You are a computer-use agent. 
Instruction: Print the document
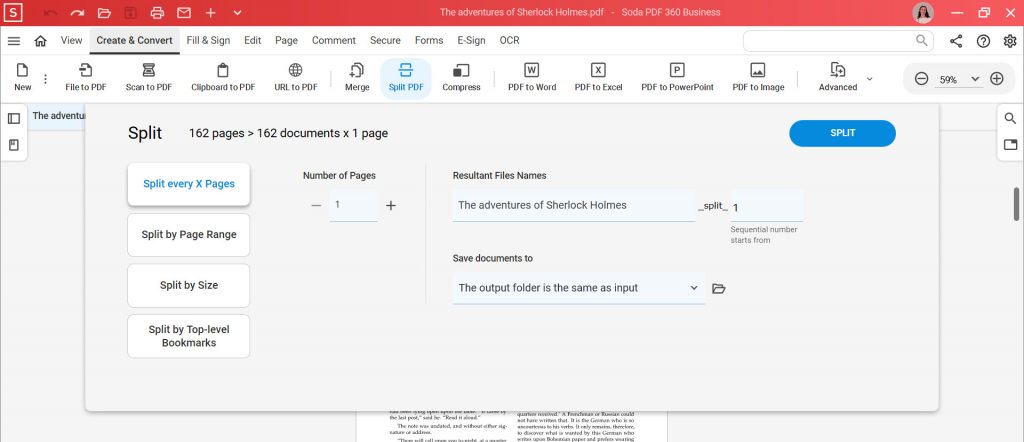pos(157,12)
